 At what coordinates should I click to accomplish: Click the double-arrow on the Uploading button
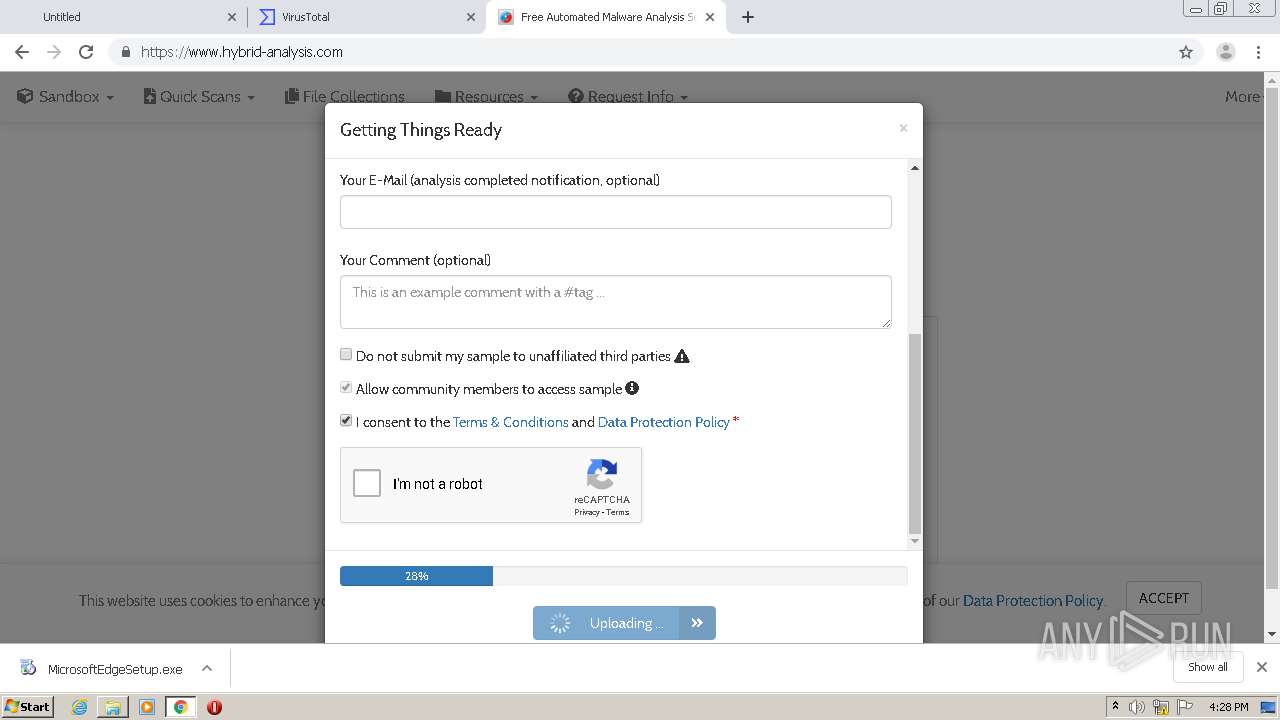tap(697, 623)
